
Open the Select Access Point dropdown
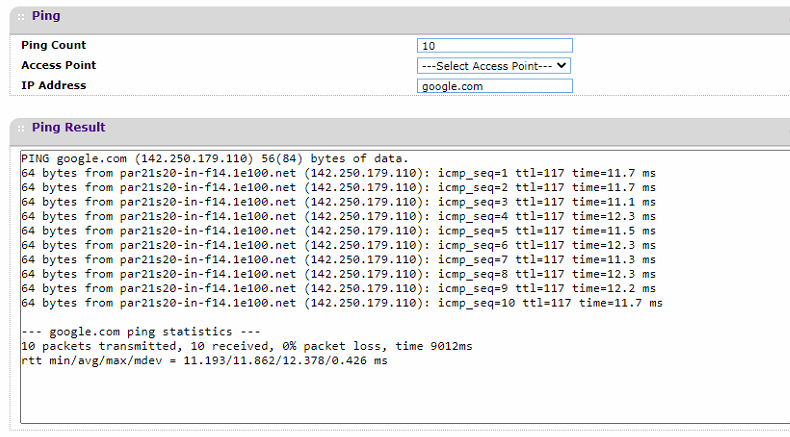494,66
